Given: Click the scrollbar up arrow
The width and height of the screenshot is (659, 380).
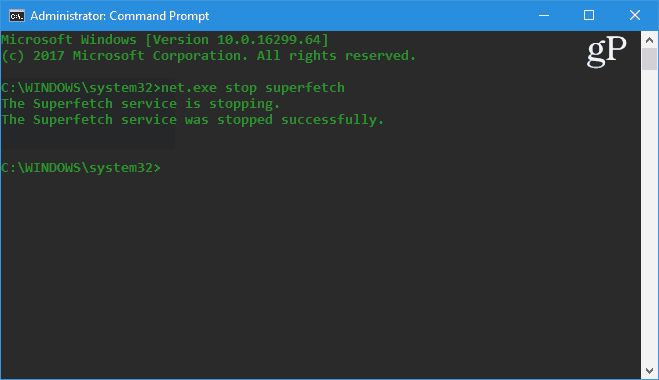Looking at the screenshot, I should tap(649, 40).
